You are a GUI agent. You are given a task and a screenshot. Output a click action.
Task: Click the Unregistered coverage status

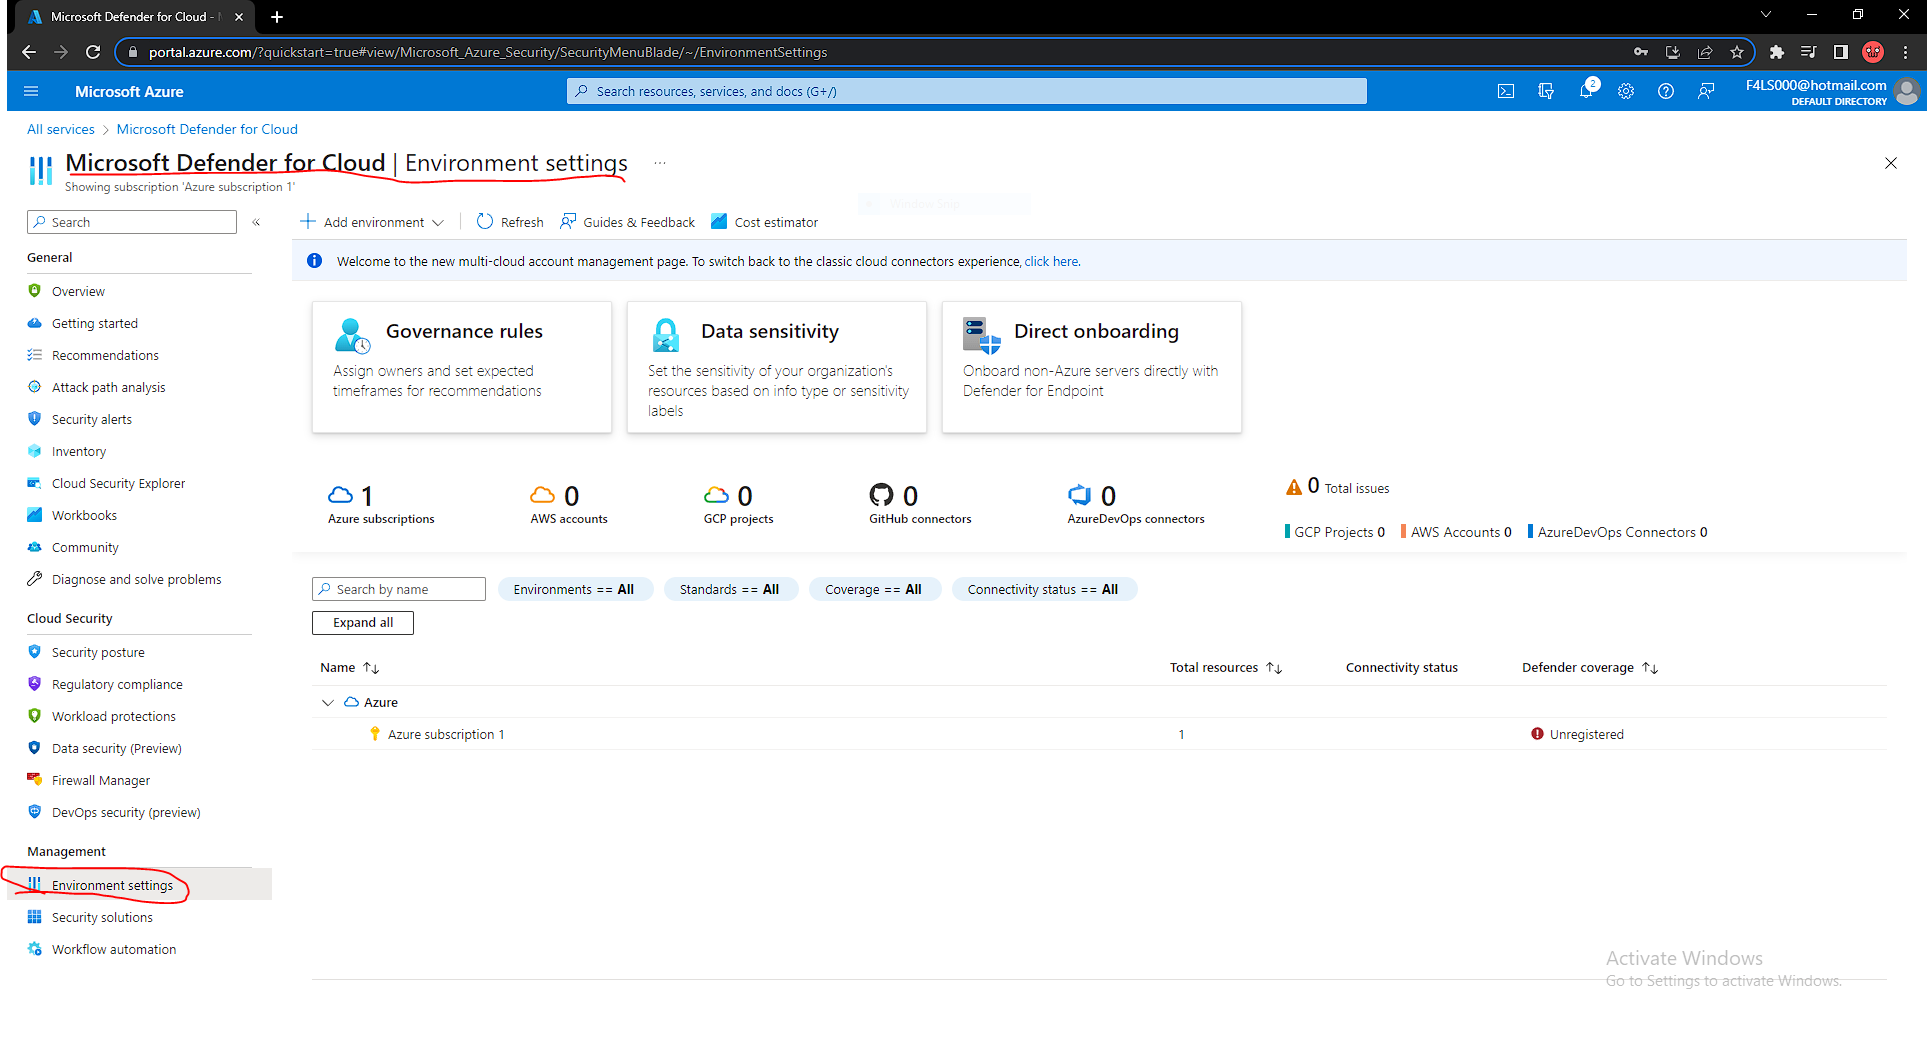(x=1577, y=734)
